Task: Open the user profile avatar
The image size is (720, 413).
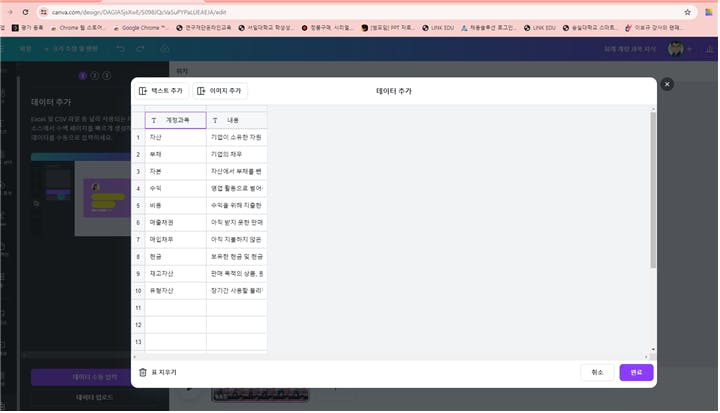Action: pos(675,48)
